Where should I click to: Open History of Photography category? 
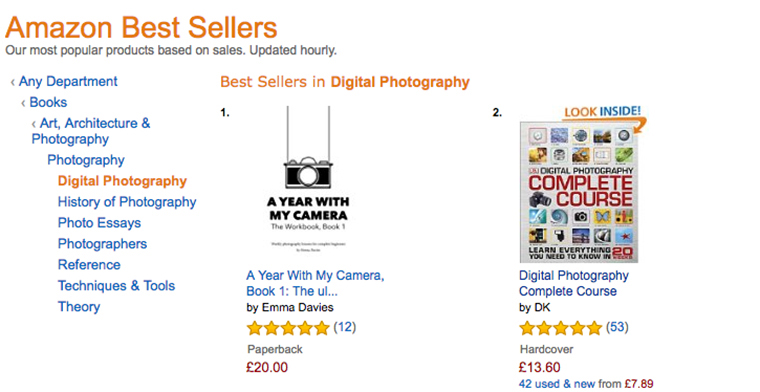(127, 202)
